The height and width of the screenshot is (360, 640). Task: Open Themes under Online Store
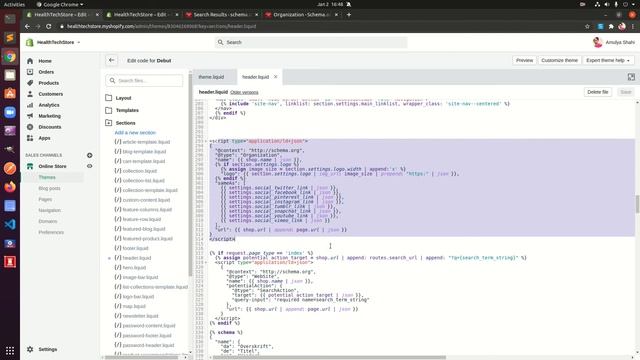pos(47,177)
